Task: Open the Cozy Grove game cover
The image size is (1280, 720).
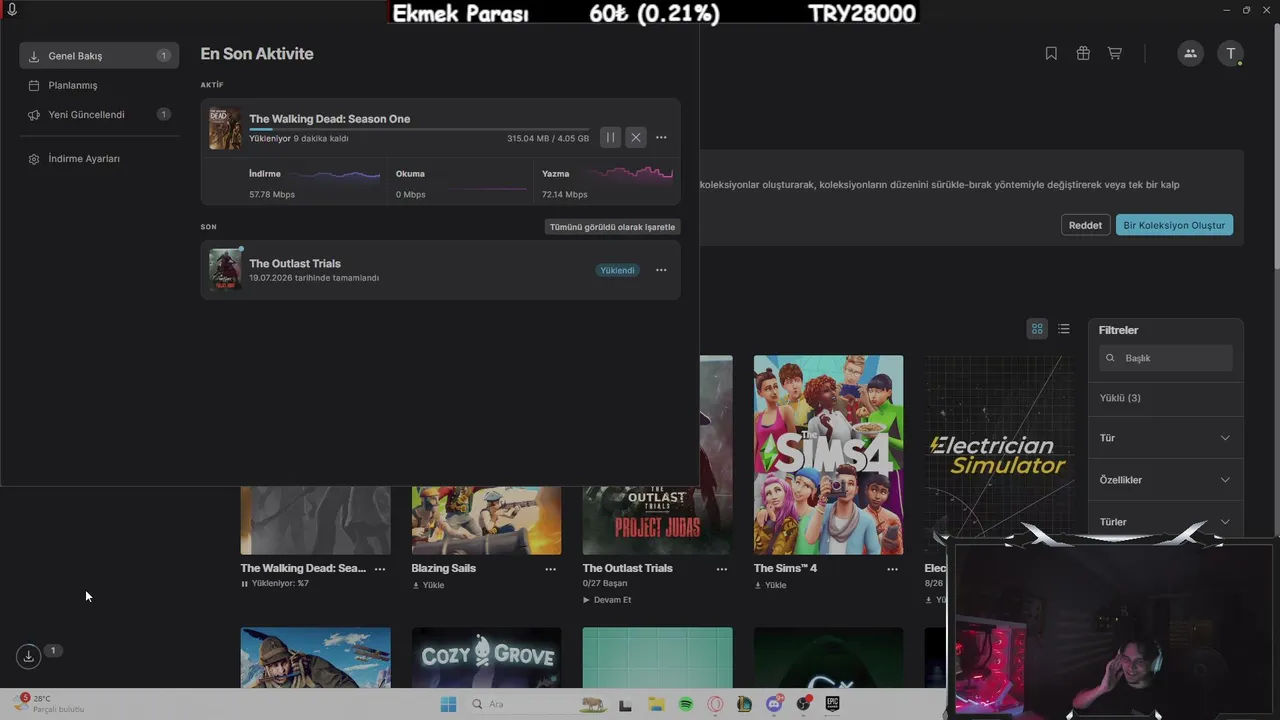Action: click(x=486, y=658)
